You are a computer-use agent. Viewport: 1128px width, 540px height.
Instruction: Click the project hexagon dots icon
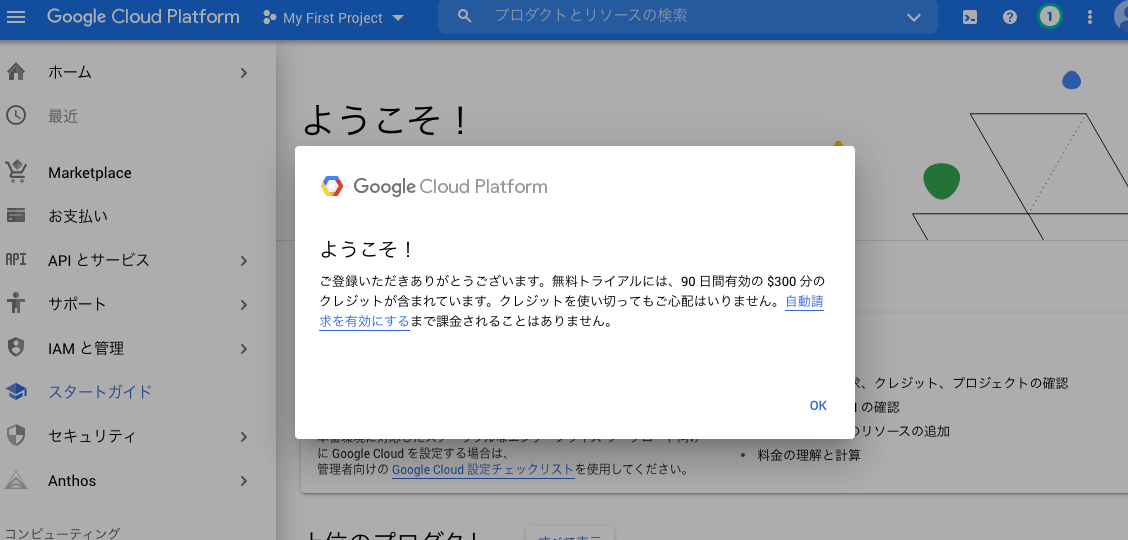tap(269, 18)
